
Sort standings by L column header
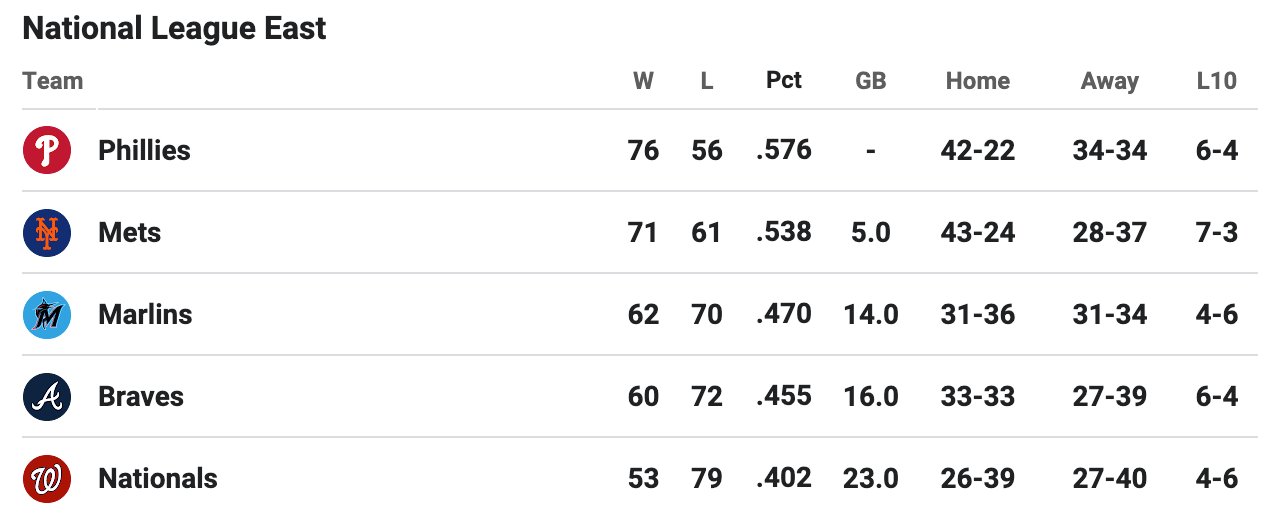coord(707,81)
